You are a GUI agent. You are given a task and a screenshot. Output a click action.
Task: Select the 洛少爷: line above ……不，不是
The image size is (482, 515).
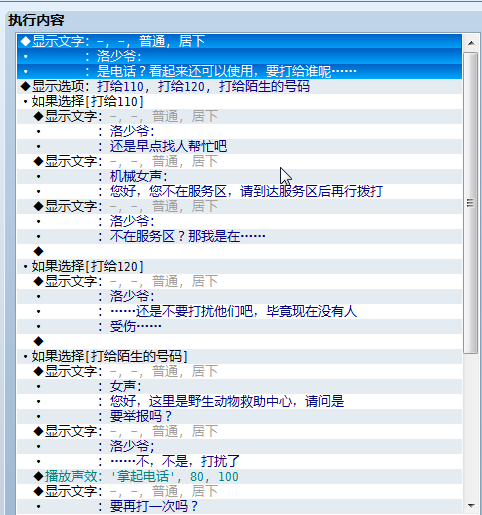(239, 446)
